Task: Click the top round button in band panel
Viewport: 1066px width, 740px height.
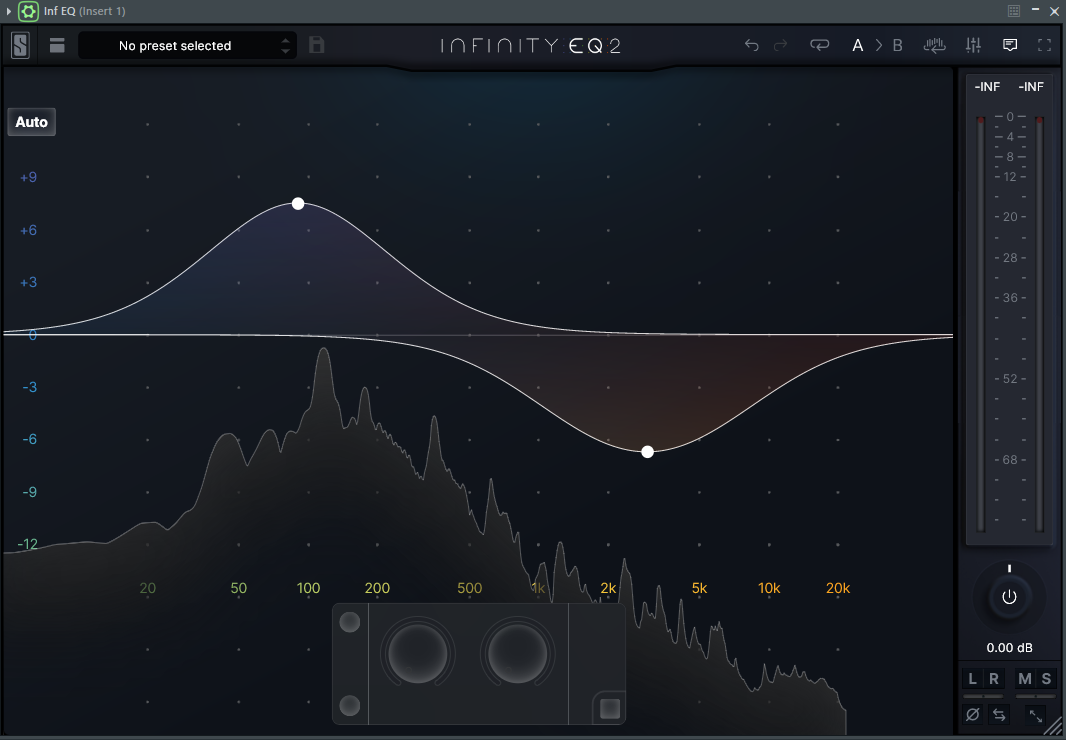Action: pyautogui.click(x=349, y=622)
